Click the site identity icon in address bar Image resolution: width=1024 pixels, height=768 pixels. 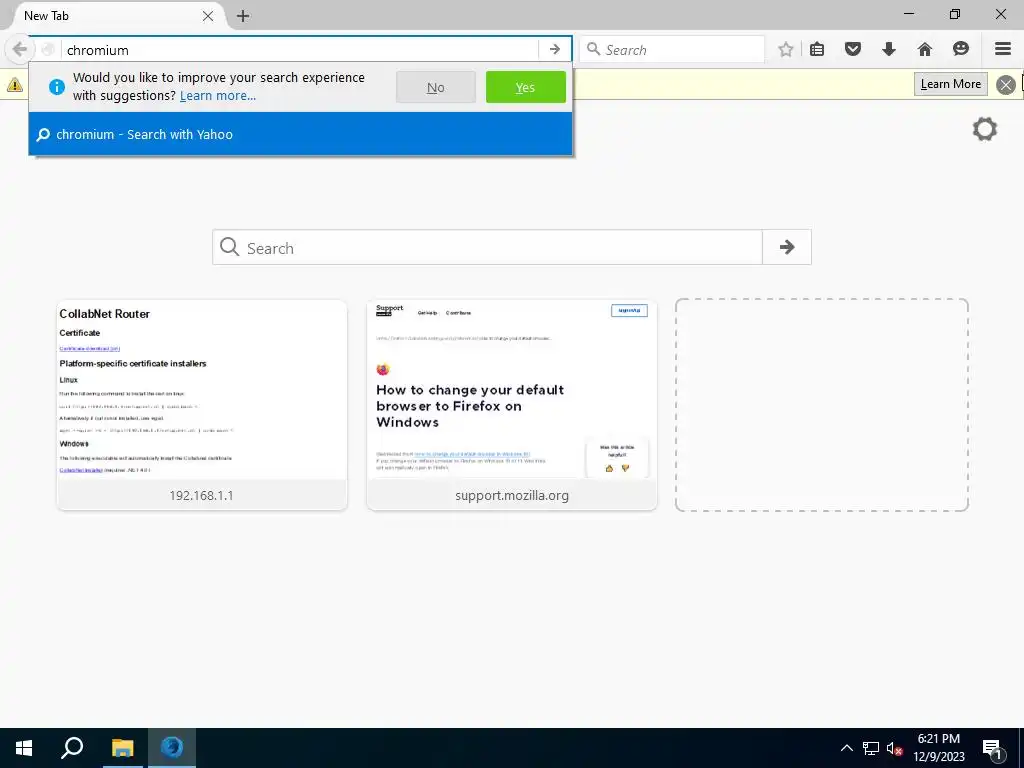(48, 50)
